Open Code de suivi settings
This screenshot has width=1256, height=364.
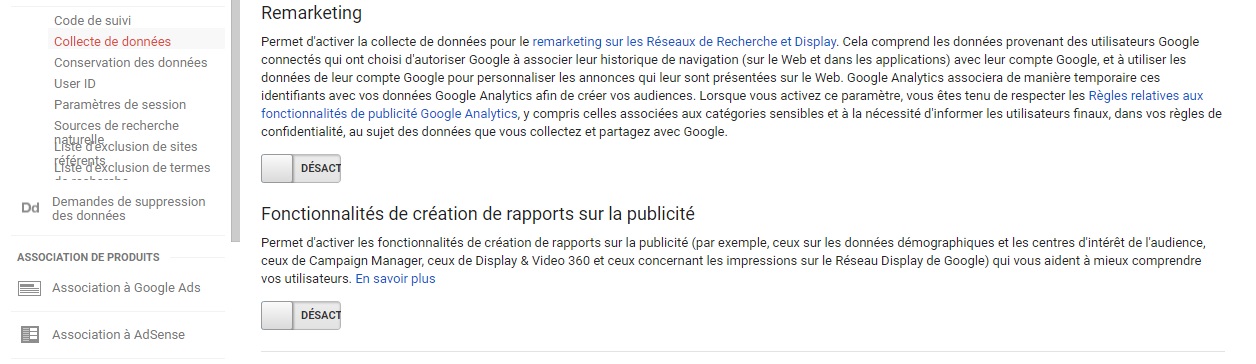click(92, 20)
